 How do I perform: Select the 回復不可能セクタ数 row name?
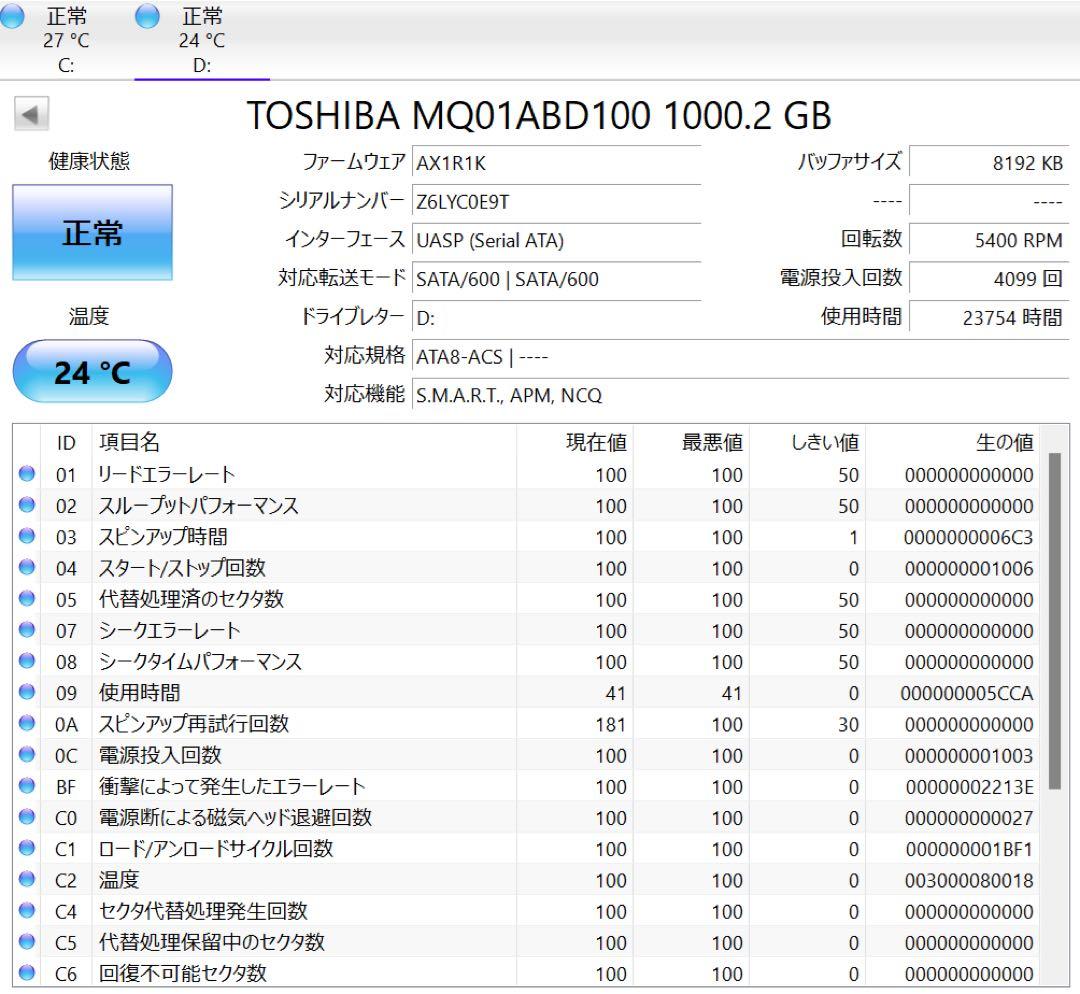tap(182, 973)
